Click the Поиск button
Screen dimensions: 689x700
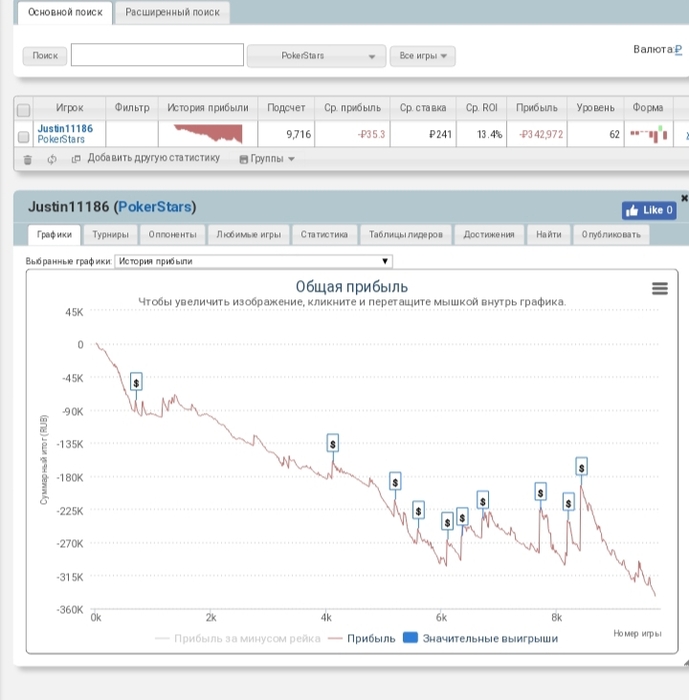click(x=45, y=56)
